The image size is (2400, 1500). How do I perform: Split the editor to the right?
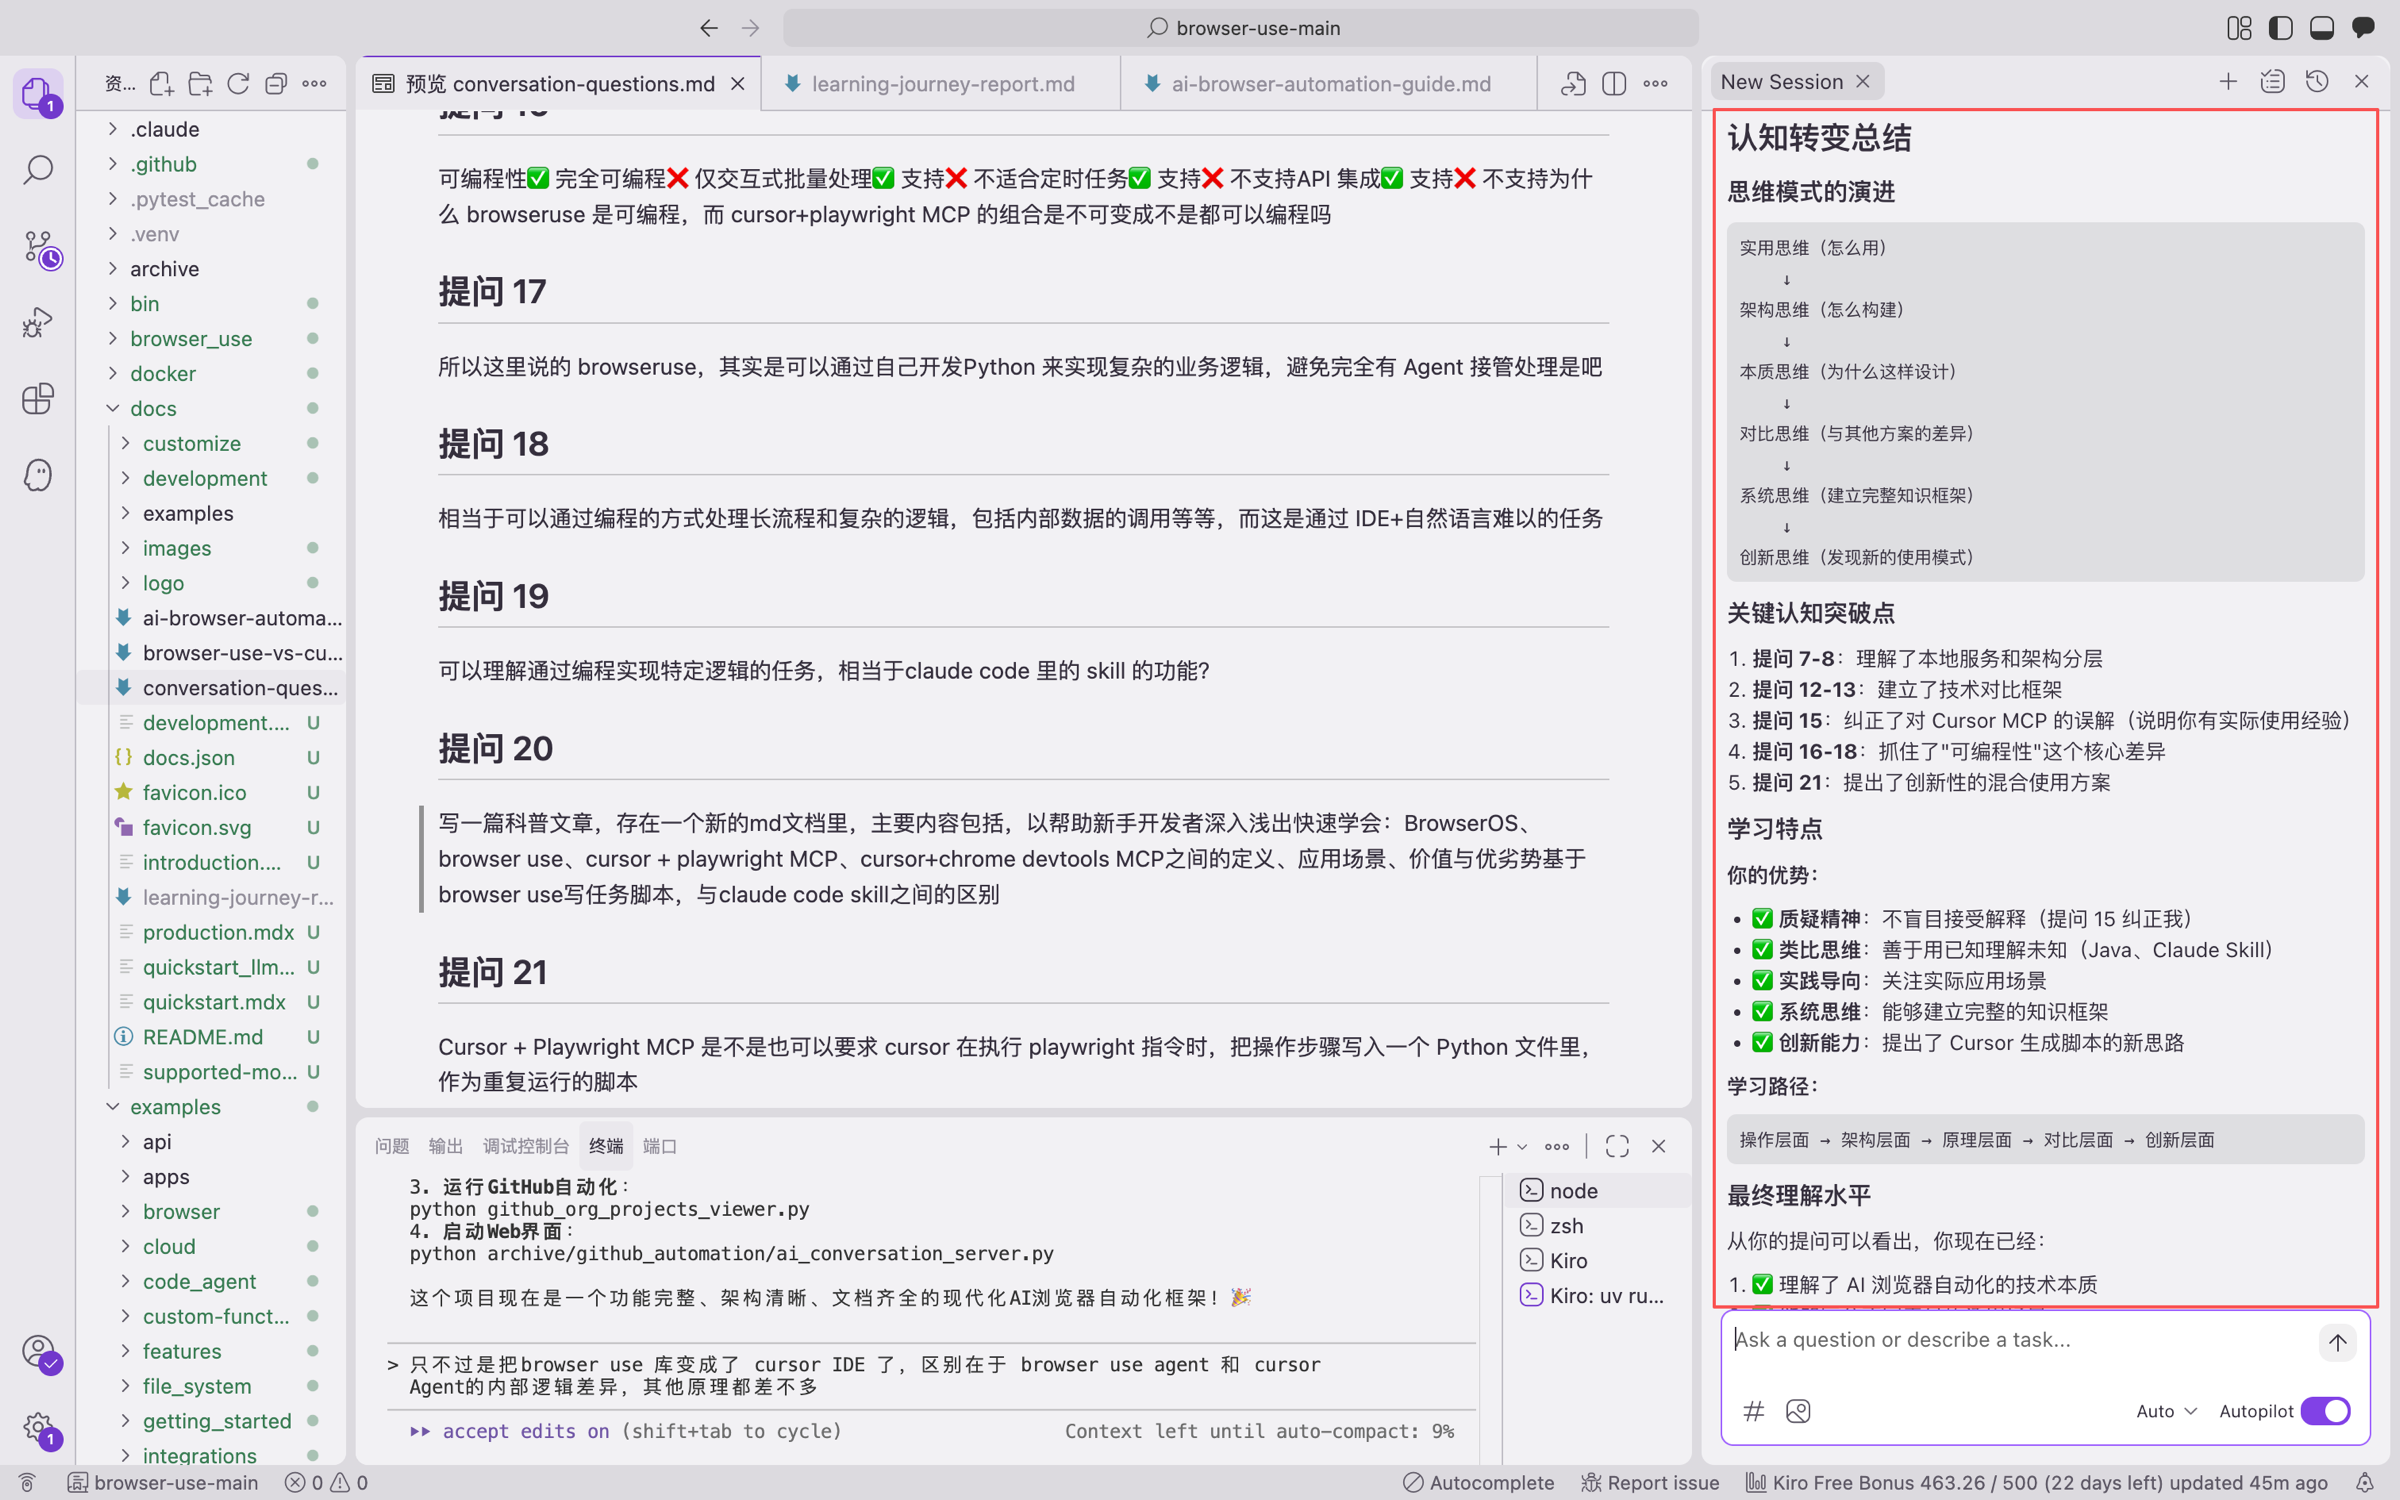click(x=1613, y=84)
